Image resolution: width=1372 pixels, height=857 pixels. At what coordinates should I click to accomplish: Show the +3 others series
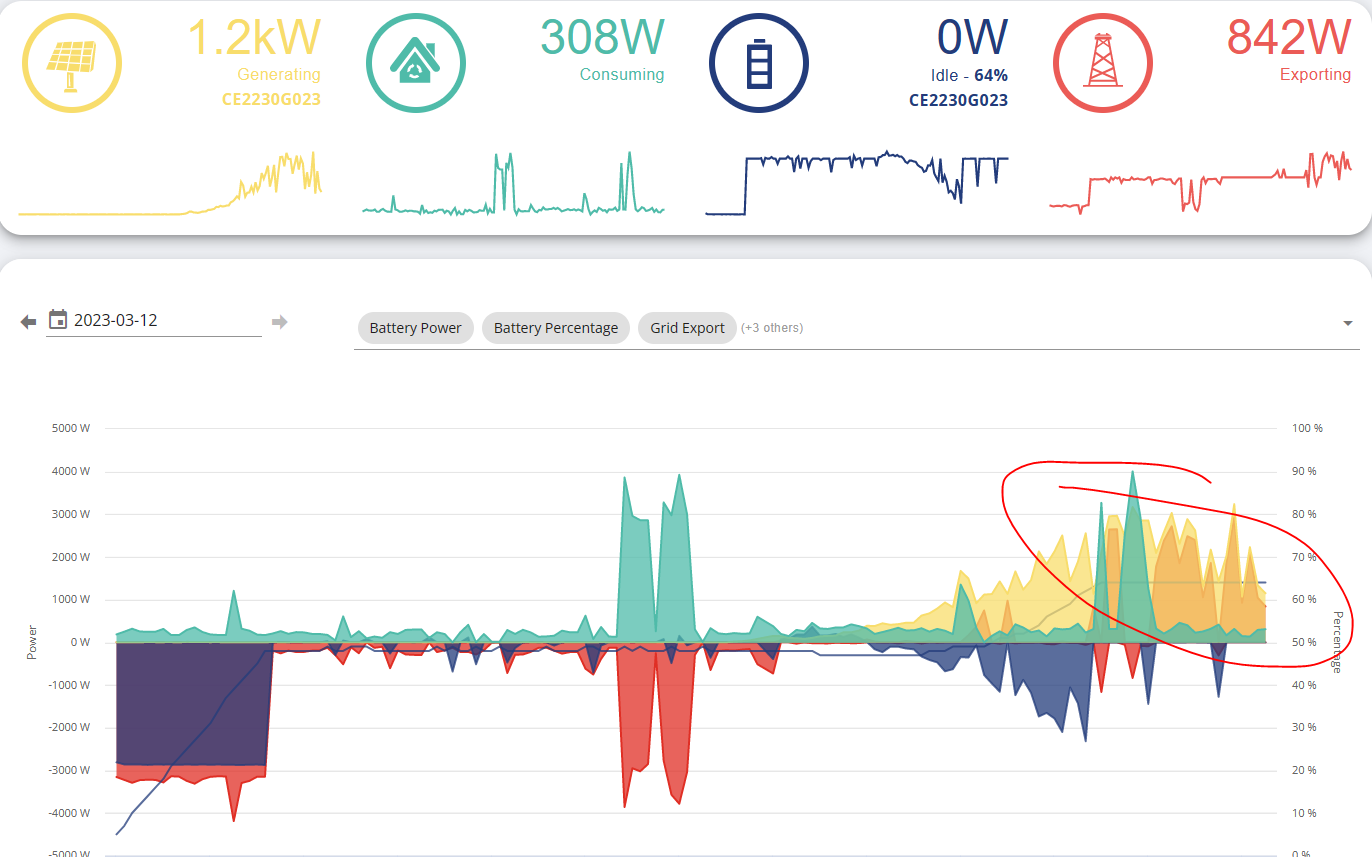click(772, 328)
